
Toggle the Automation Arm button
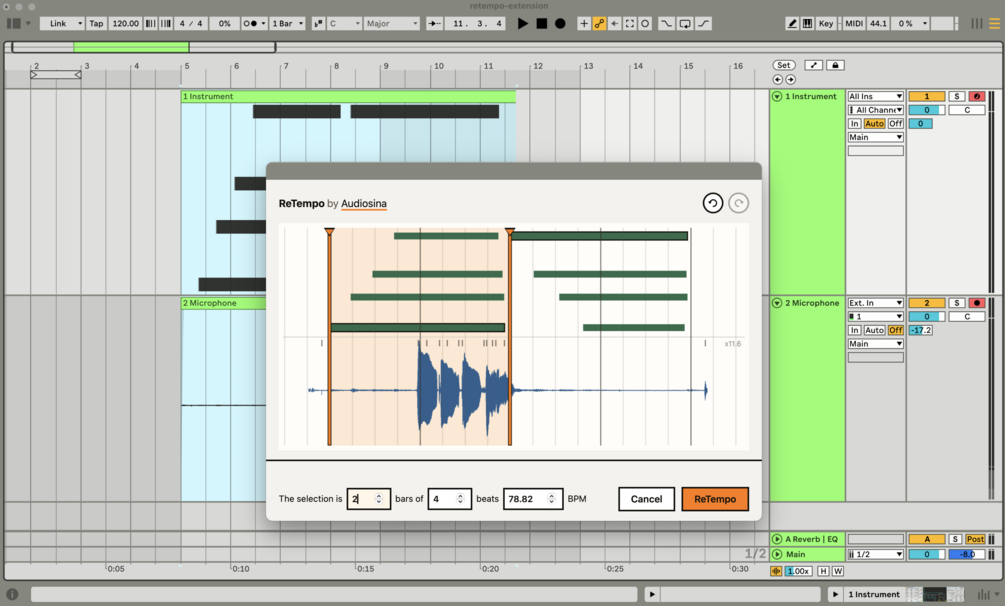pyautogui.click(x=599, y=24)
